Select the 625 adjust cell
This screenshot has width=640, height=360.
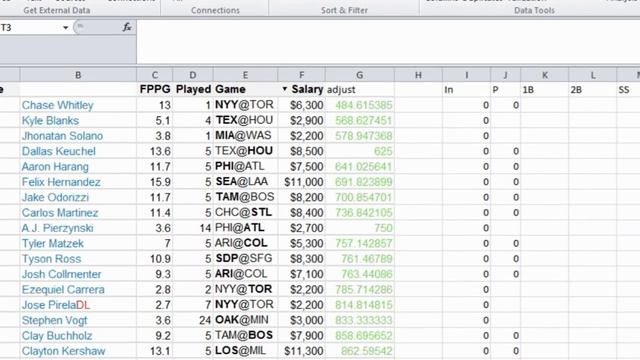(360, 151)
